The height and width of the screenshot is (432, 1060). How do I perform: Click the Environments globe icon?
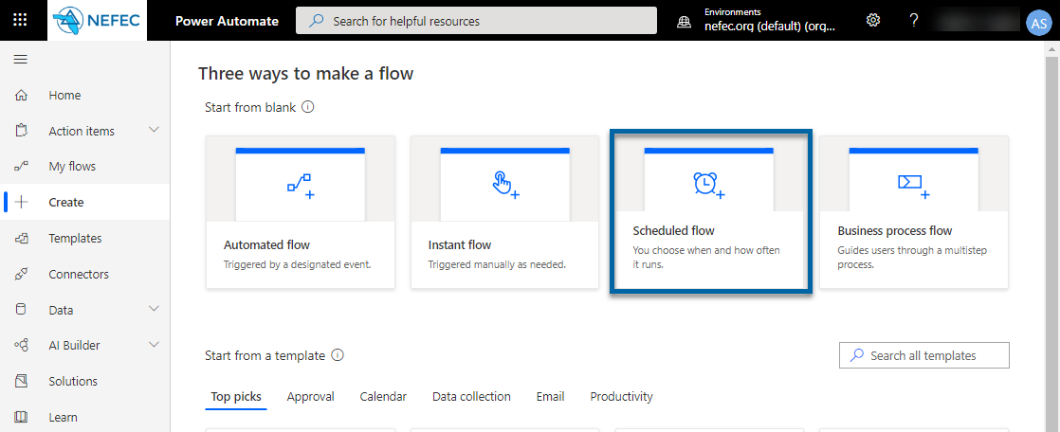pyautogui.click(x=685, y=22)
